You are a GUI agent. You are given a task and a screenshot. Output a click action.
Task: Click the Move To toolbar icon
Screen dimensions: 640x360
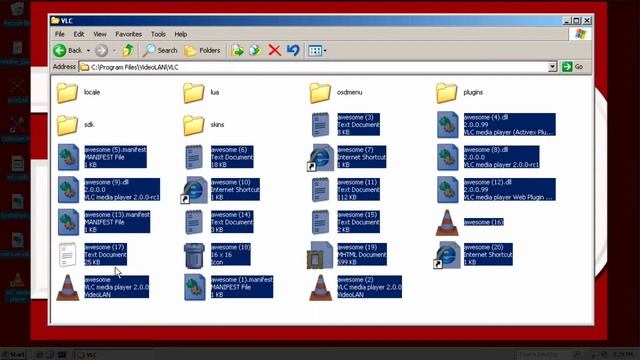click(237, 51)
